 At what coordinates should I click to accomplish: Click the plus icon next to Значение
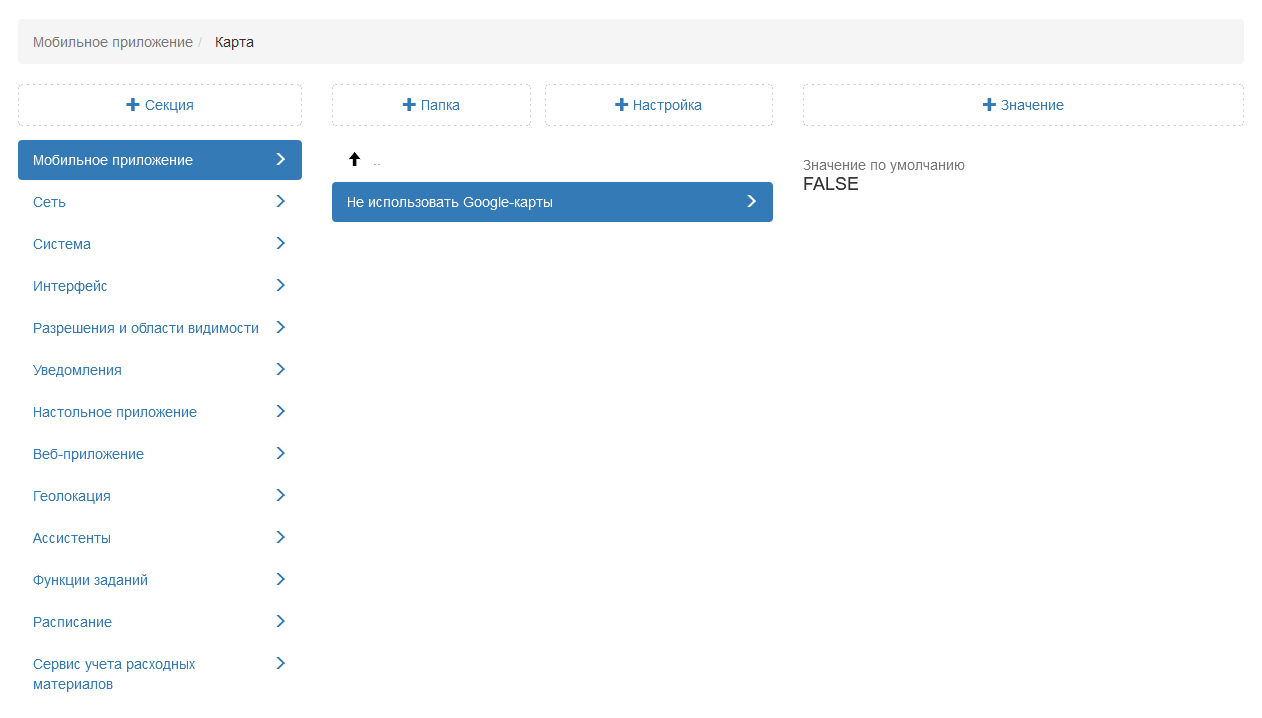pos(989,105)
